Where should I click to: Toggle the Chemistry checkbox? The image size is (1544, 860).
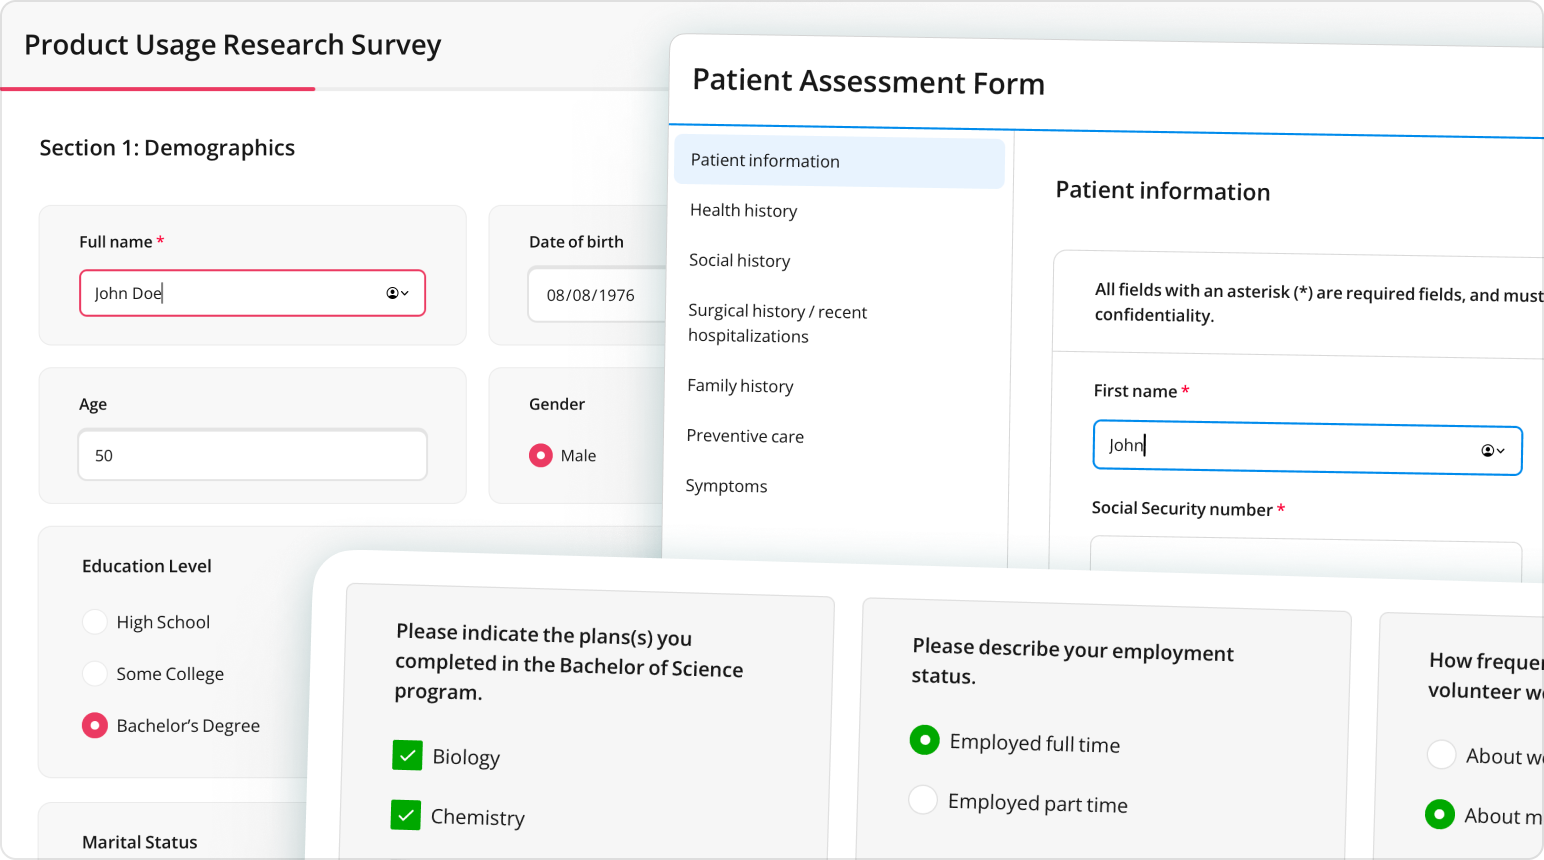click(x=405, y=816)
